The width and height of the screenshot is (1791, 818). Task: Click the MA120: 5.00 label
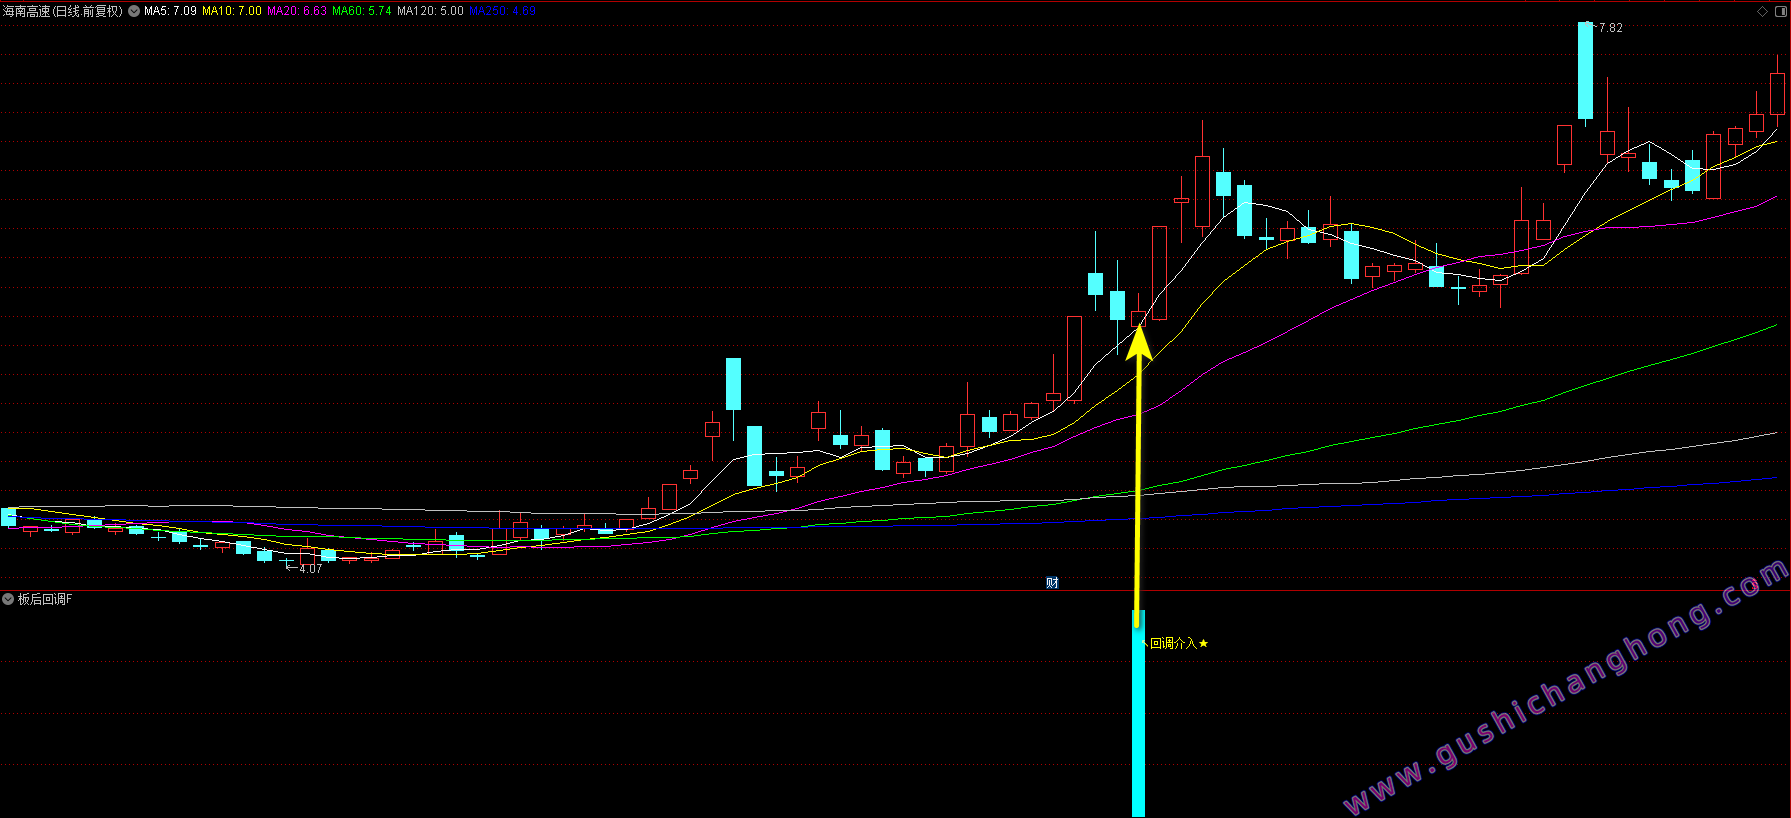(430, 11)
